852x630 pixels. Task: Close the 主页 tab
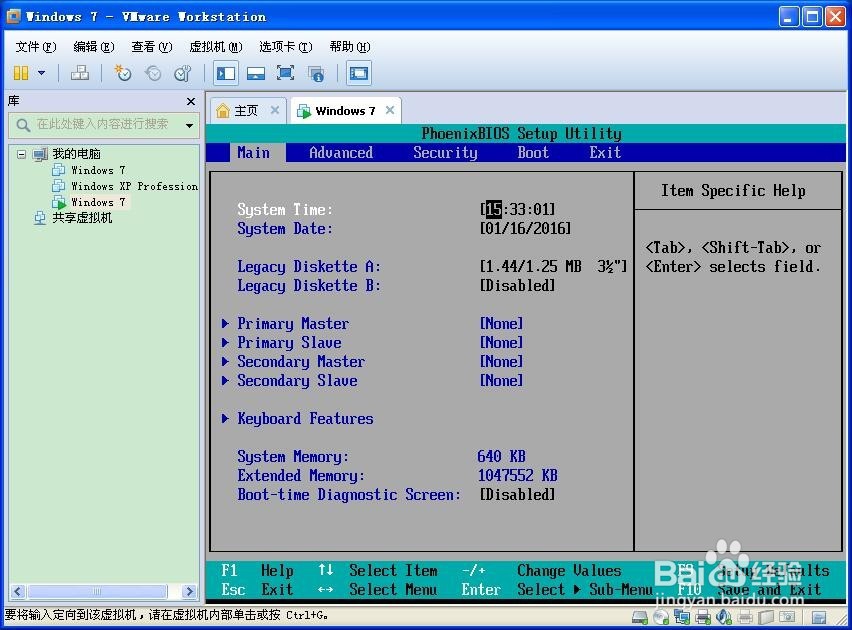click(x=275, y=110)
